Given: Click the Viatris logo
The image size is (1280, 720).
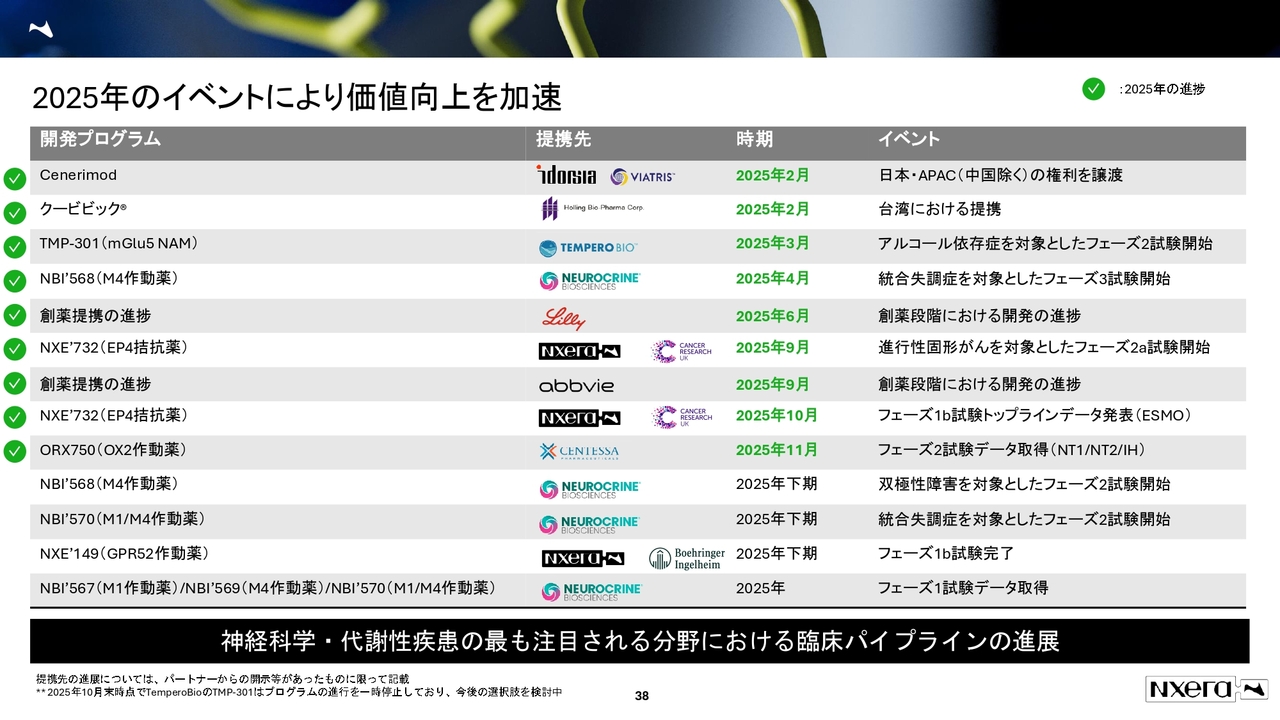Looking at the screenshot, I should pyautogui.click(x=643, y=177).
